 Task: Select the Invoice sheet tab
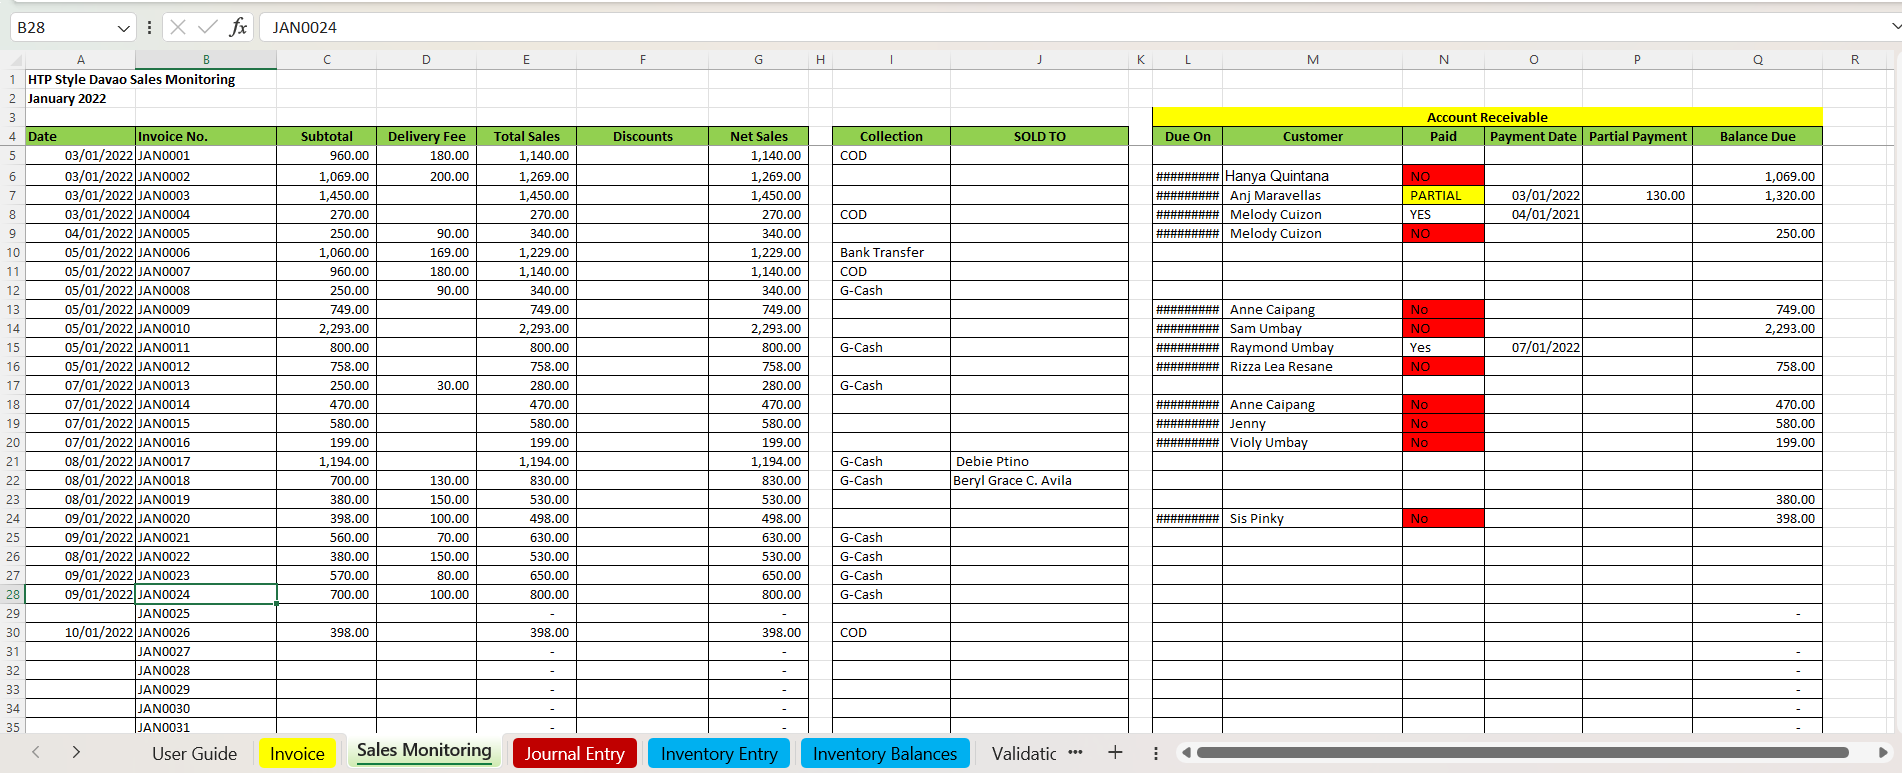click(297, 753)
